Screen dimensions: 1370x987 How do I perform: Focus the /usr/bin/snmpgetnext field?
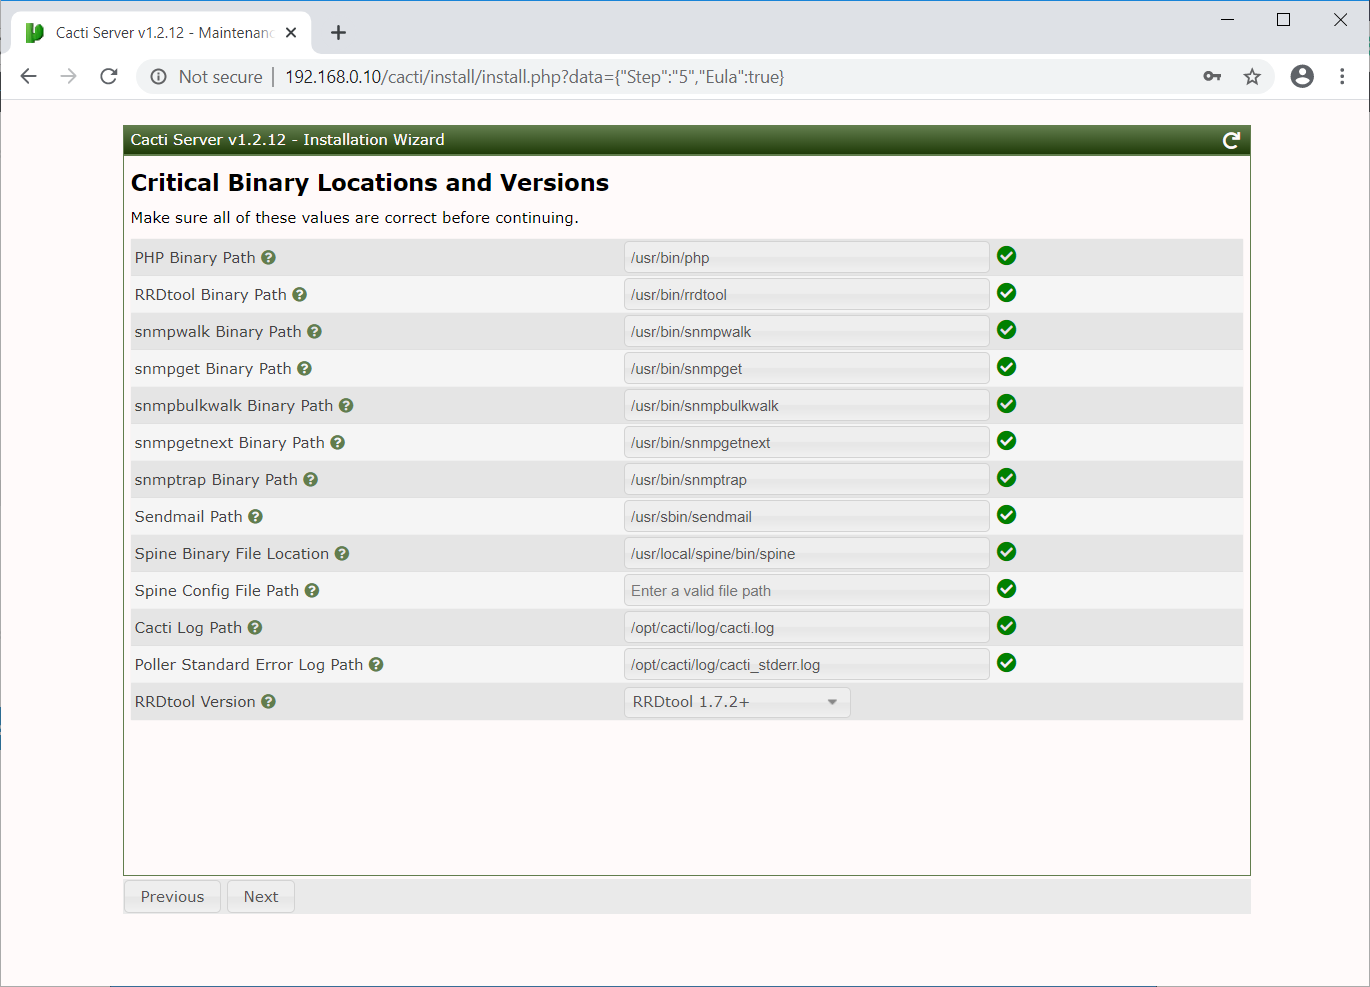click(807, 443)
